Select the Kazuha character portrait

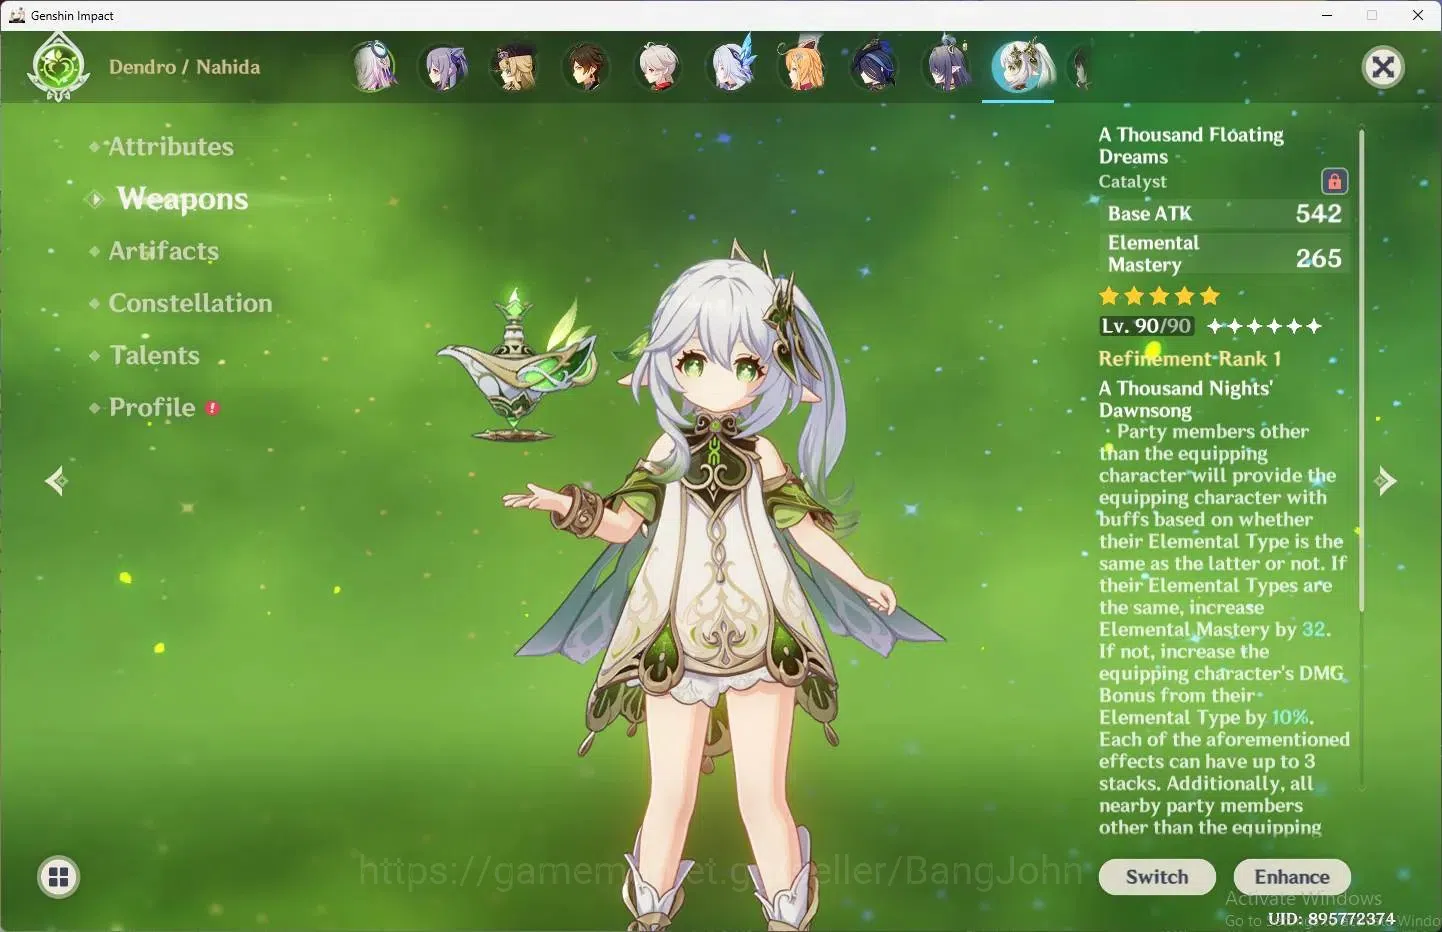click(659, 67)
